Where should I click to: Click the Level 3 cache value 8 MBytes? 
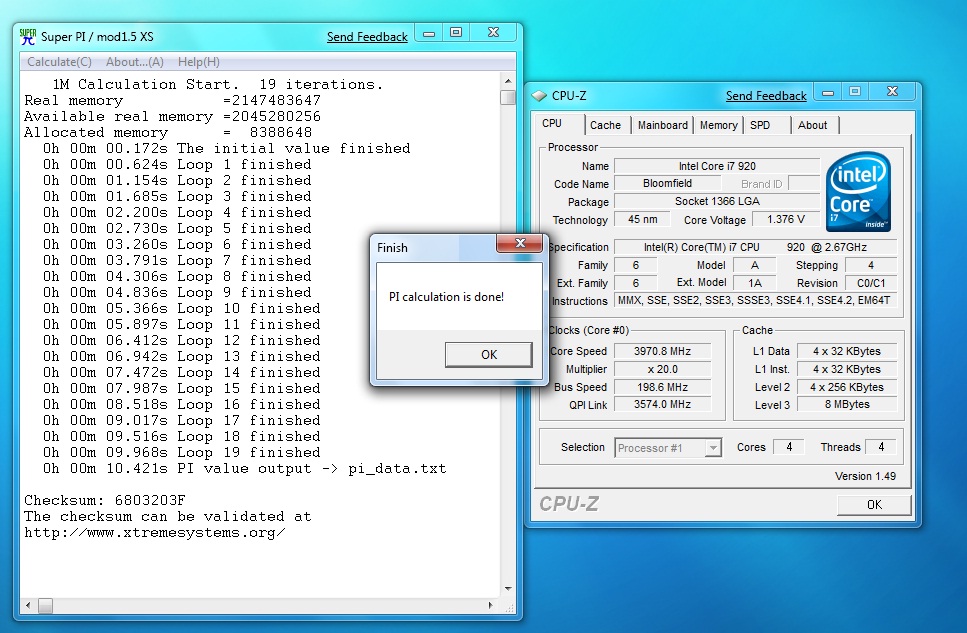pyautogui.click(x=847, y=404)
